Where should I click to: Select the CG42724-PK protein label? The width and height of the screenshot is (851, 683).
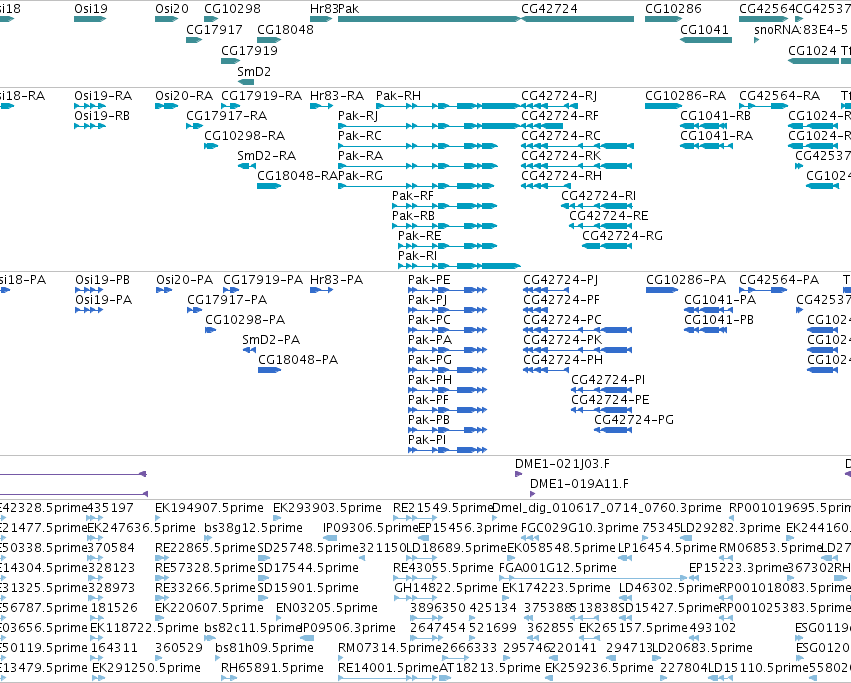[x=563, y=340]
